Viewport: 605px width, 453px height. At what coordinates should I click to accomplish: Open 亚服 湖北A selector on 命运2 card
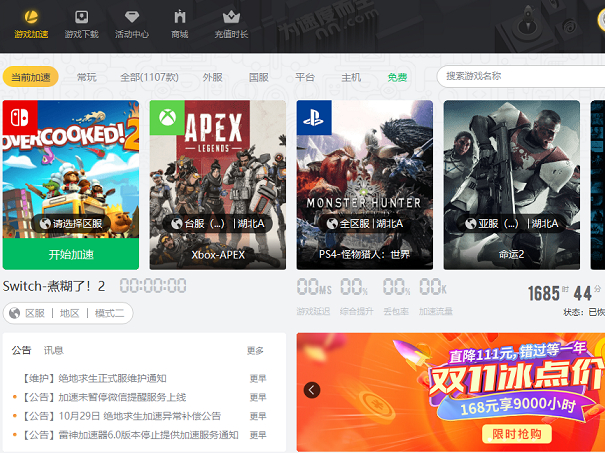click(512, 223)
